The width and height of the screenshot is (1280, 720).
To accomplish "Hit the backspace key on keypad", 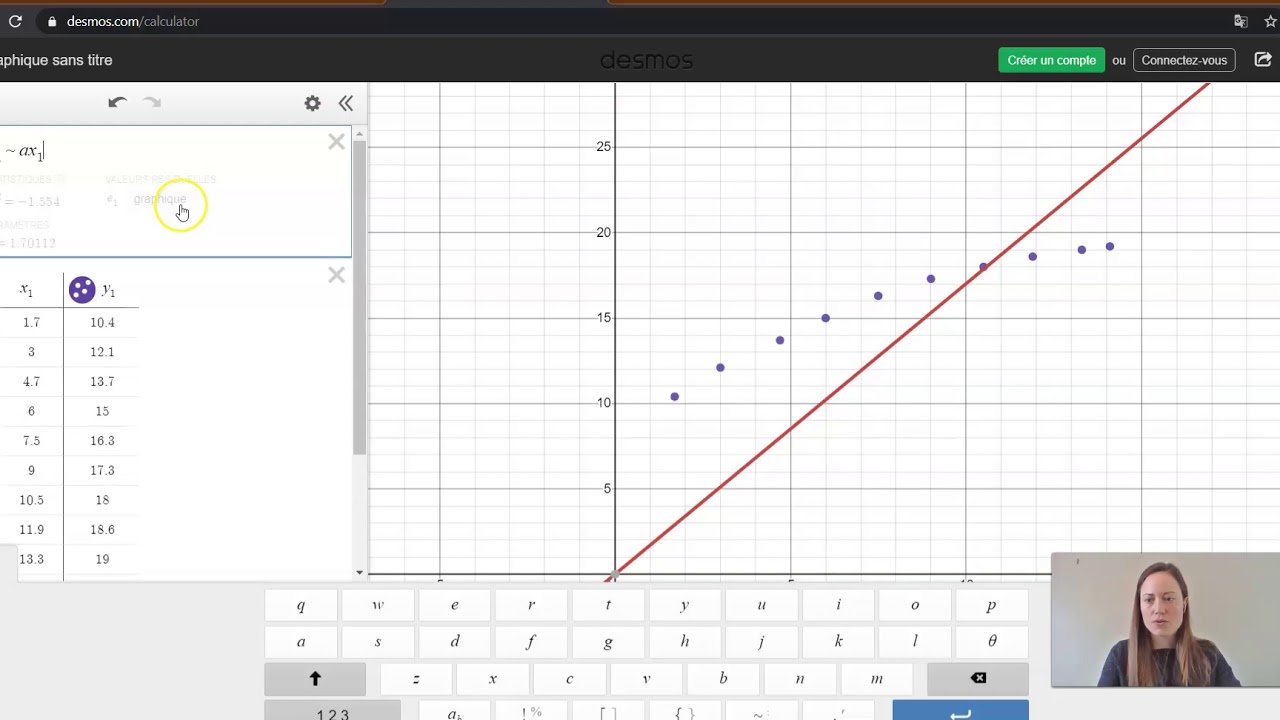I will click(978, 679).
